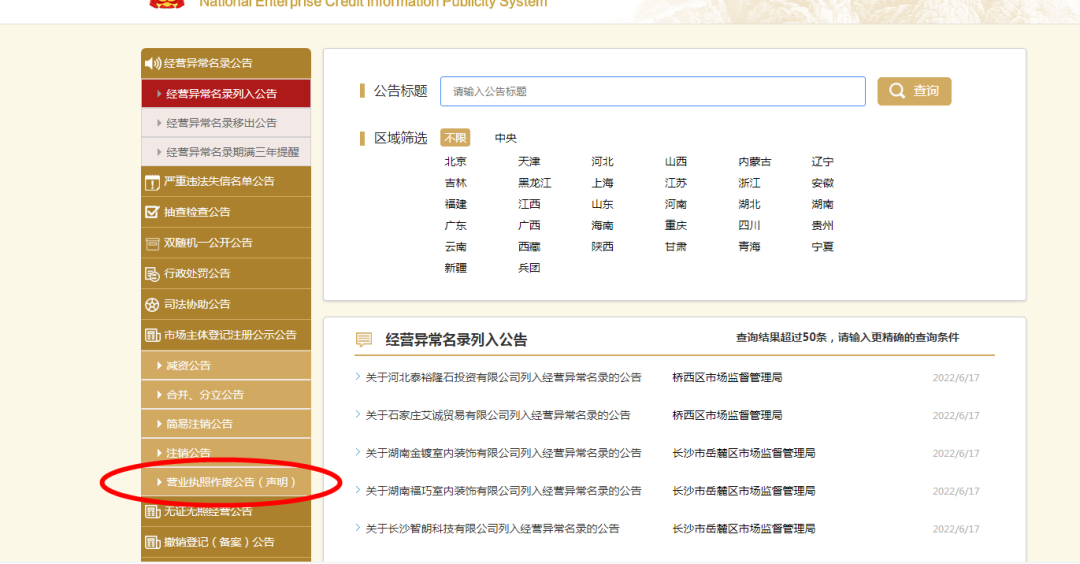Screen dimensions: 1080x564
Task: Filter by region 浙江
Action: click(x=749, y=182)
